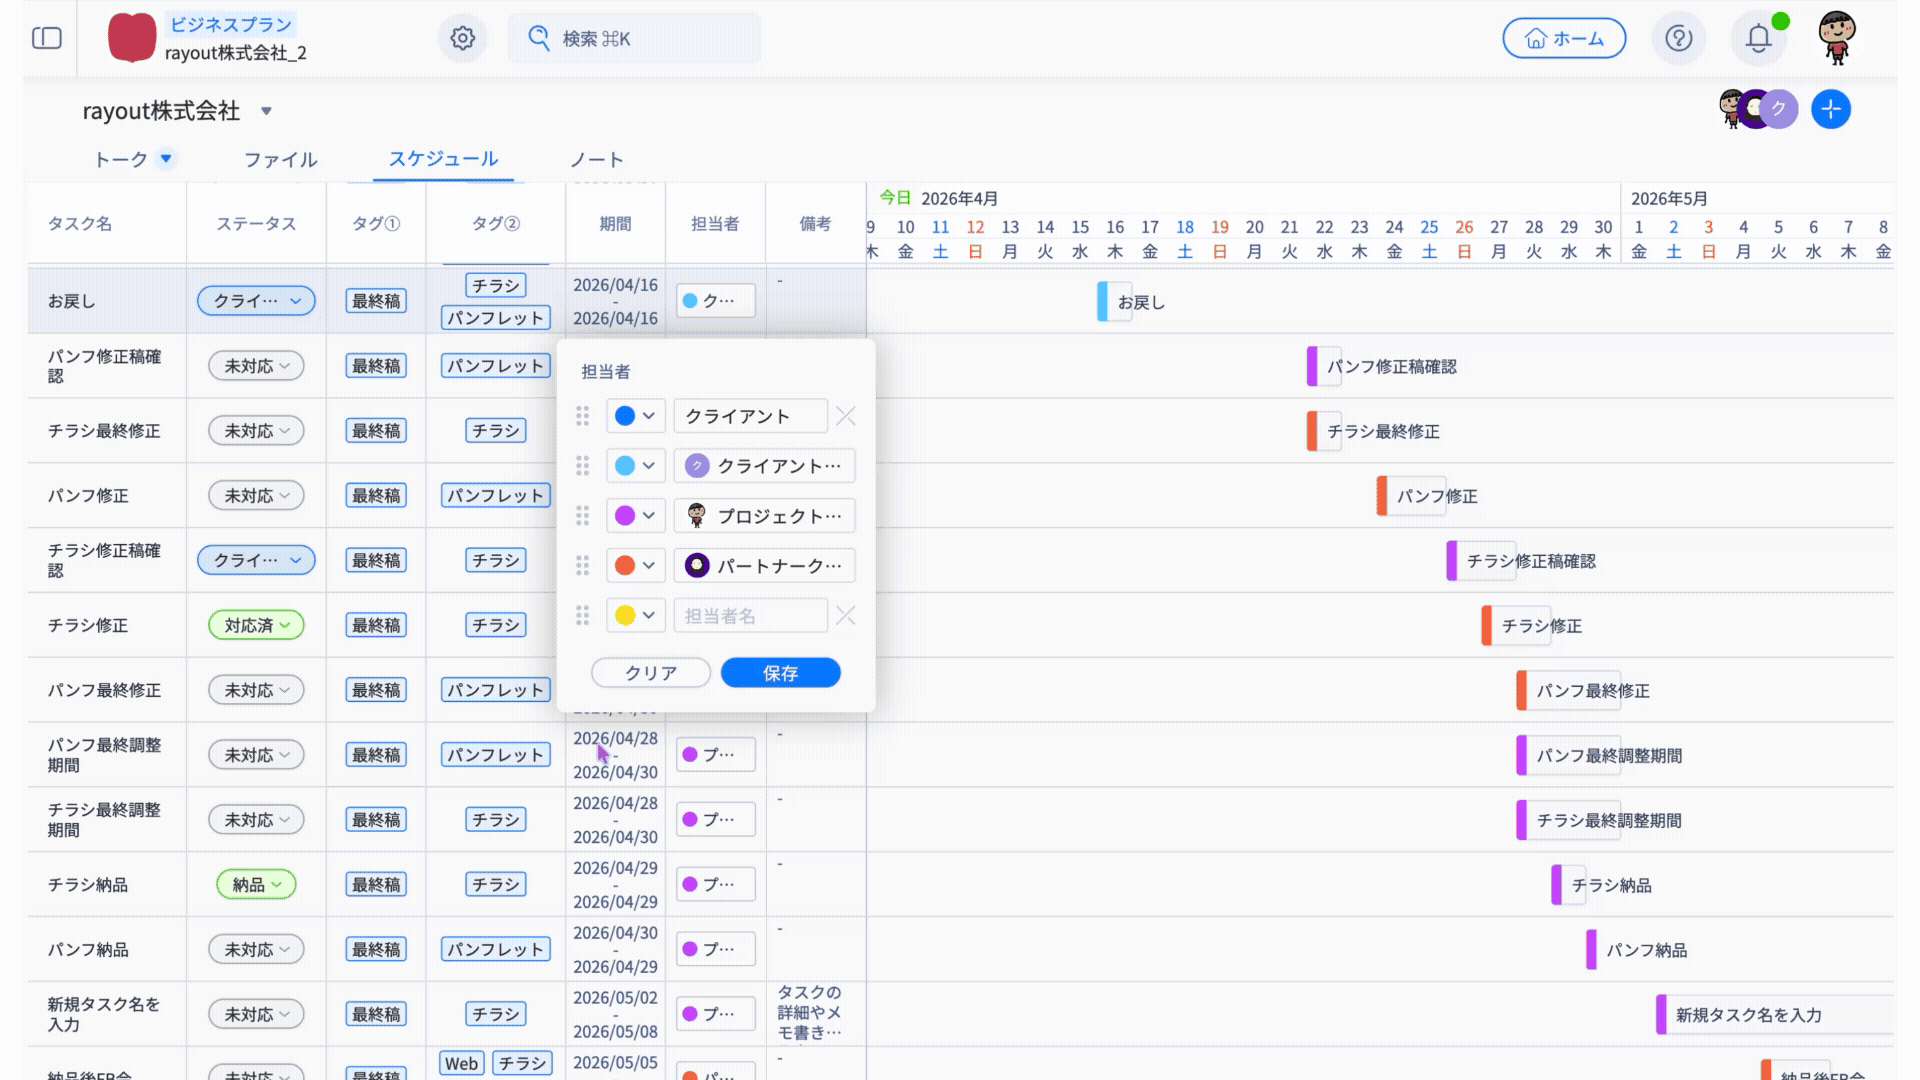Open settings via the gear icon
Image resolution: width=1920 pixels, height=1080 pixels.
[x=462, y=38]
